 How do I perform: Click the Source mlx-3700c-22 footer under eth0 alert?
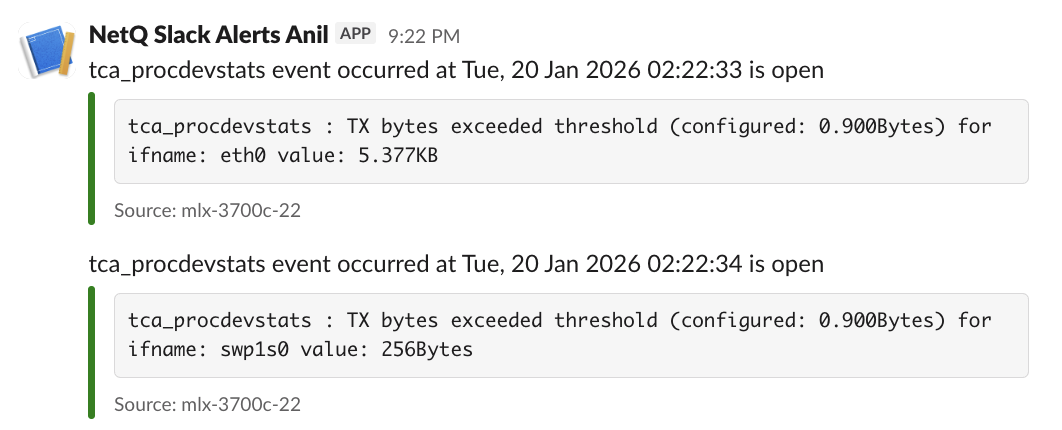click(x=208, y=211)
